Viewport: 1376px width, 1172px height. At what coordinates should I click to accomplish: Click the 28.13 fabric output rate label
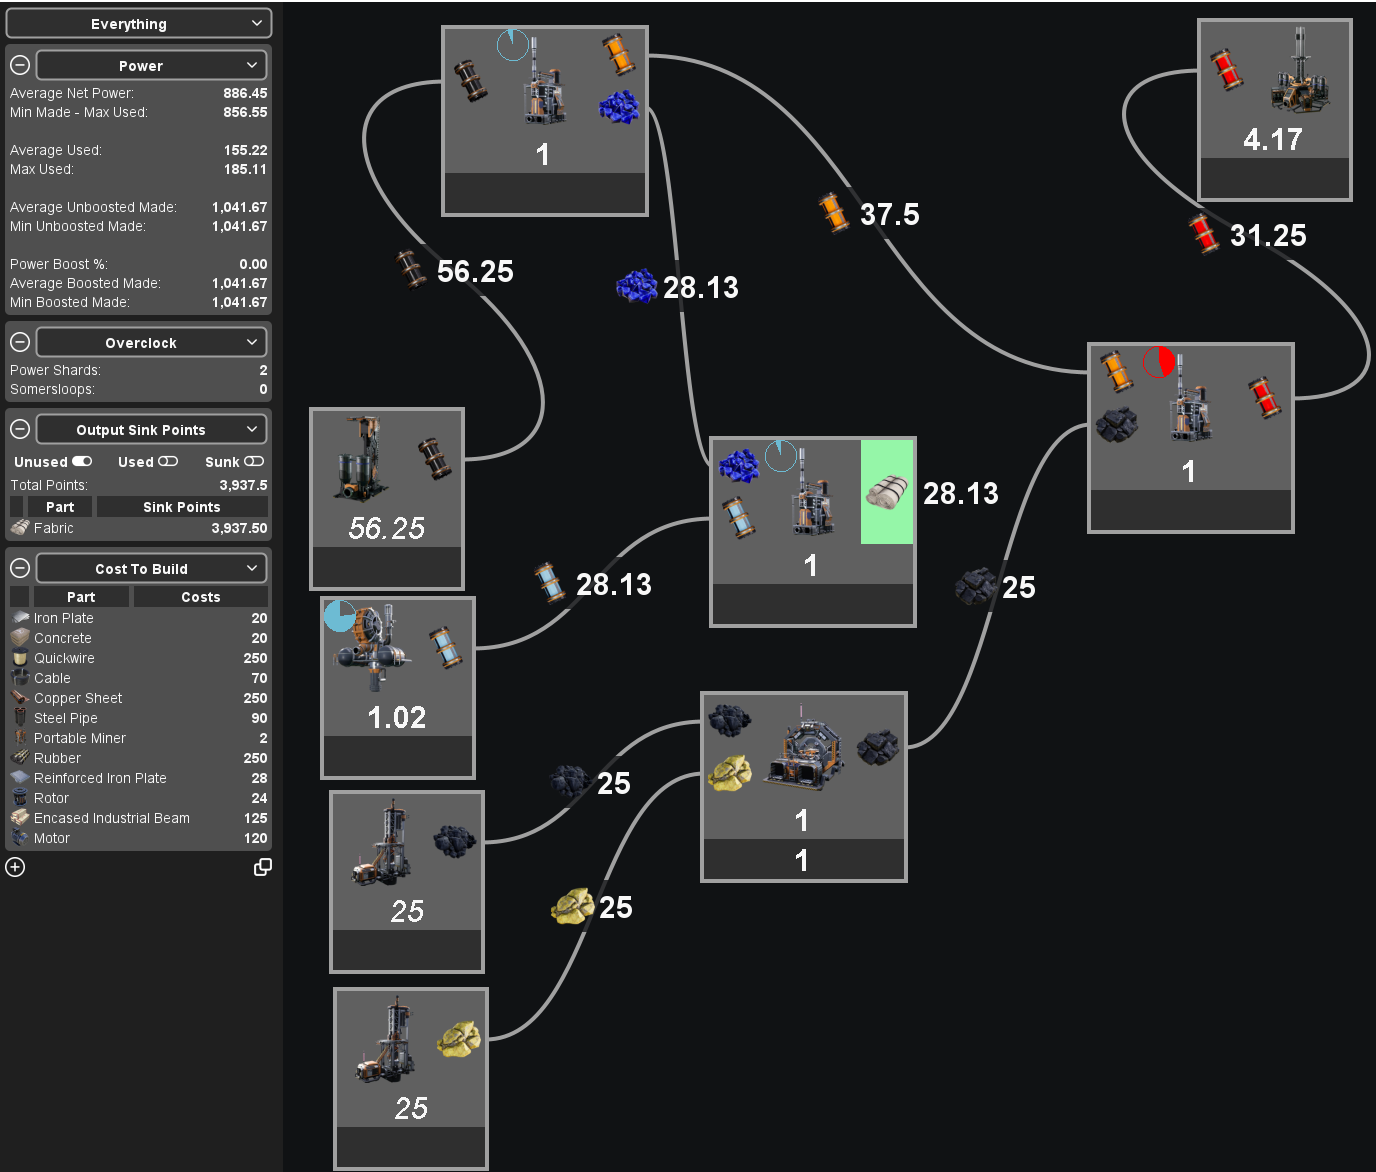pyautogui.click(x=960, y=493)
